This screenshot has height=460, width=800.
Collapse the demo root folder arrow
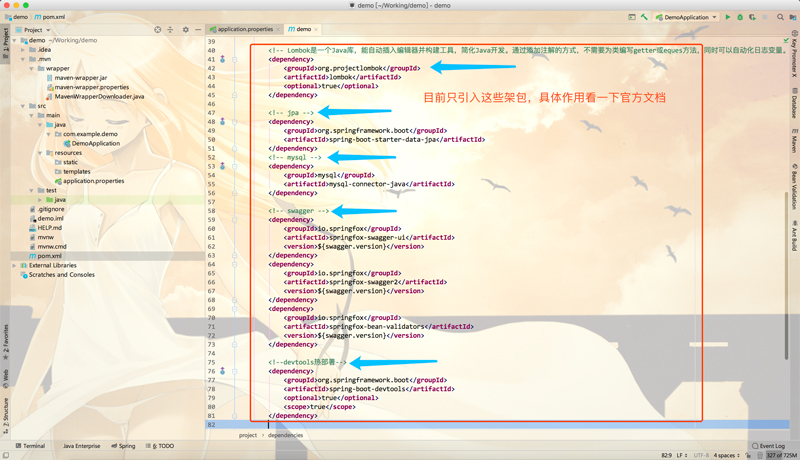pos(15,40)
